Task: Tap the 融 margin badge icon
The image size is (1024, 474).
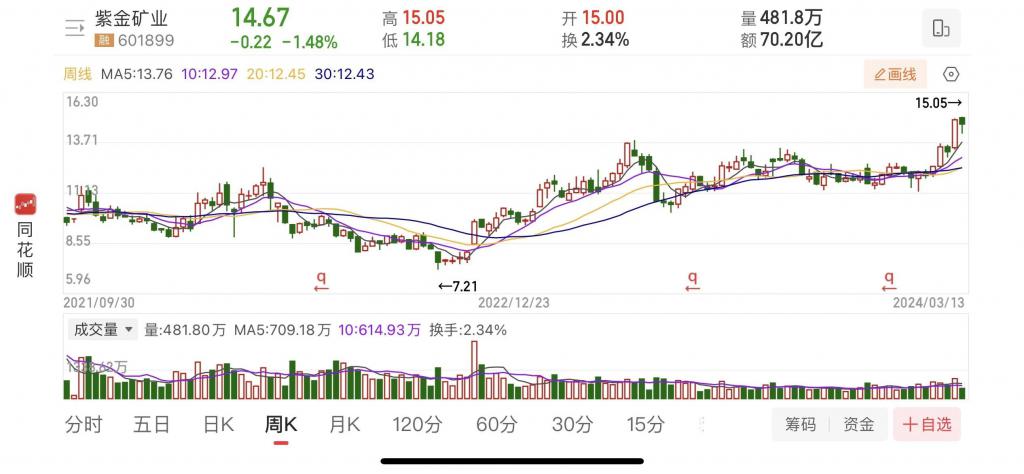Action: pyautogui.click(x=104, y=41)
